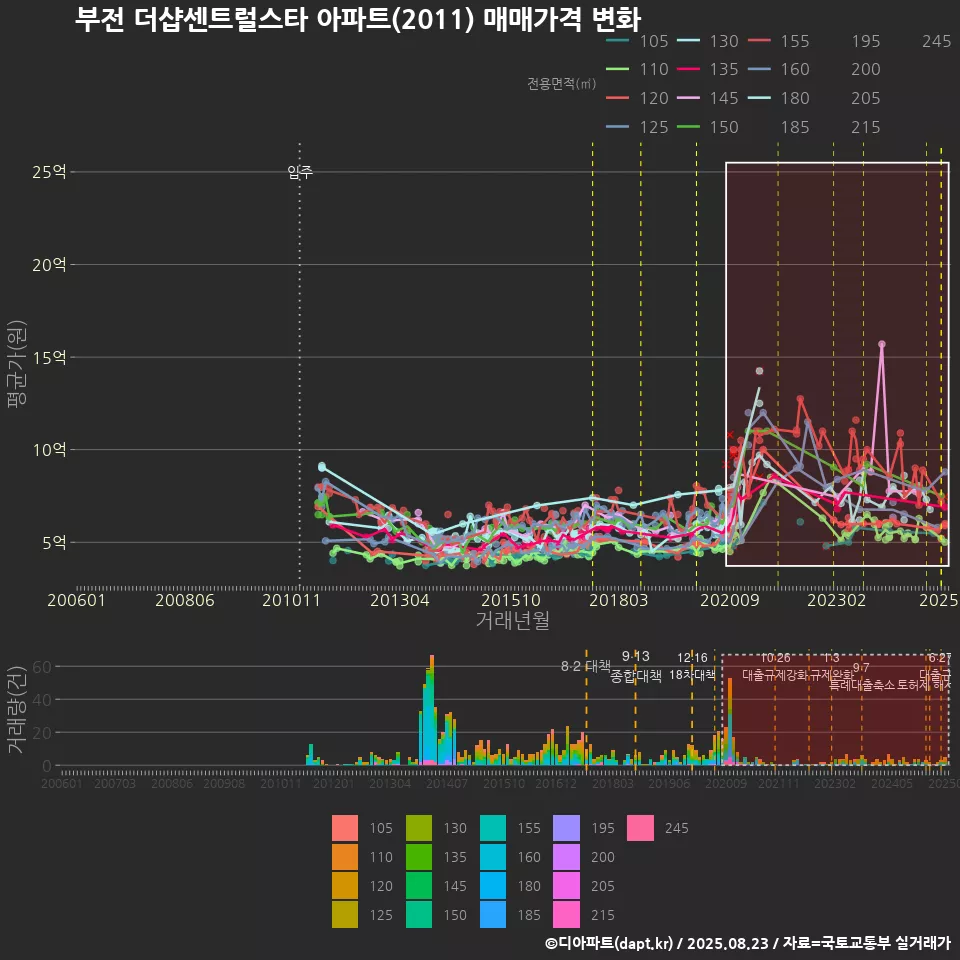
Task: Select the 202405 label on the volume chart axis
Action: point(891,783)
